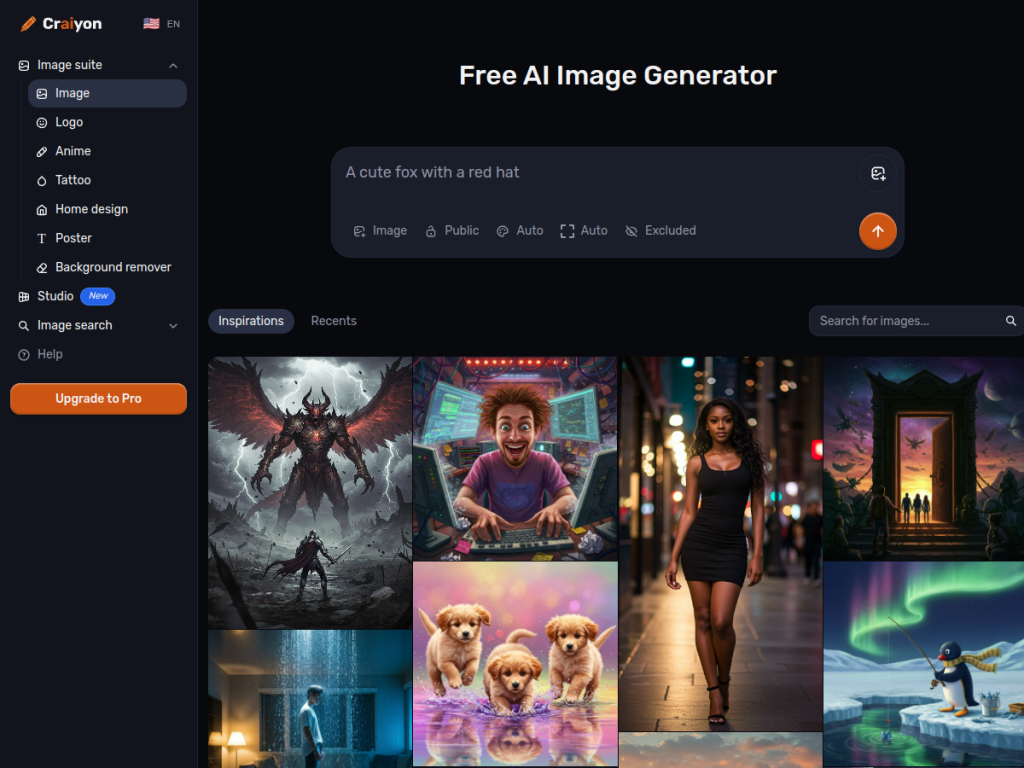1024x768 pixels.
Task: Select Image in the sidebar menu
Action: click(107, 93)
